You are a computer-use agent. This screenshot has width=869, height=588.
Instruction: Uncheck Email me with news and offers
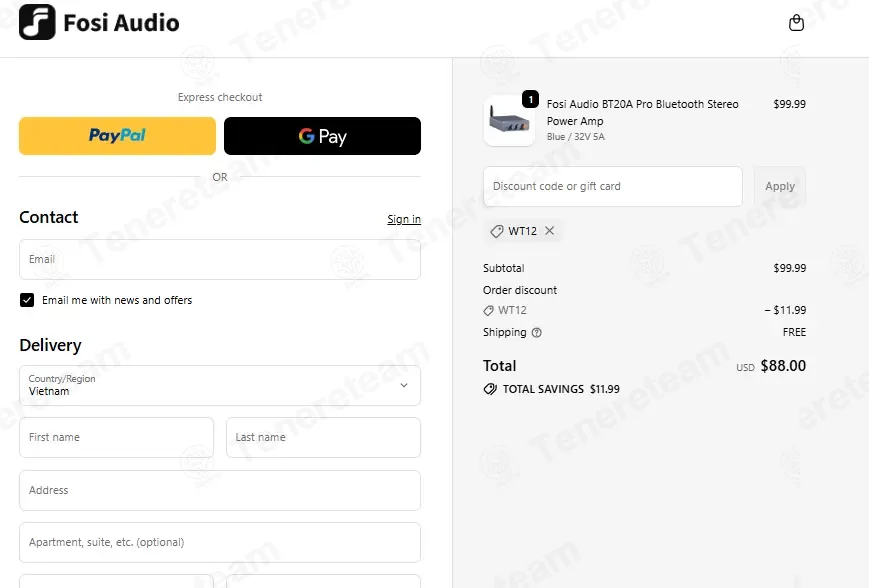(27, 300)
